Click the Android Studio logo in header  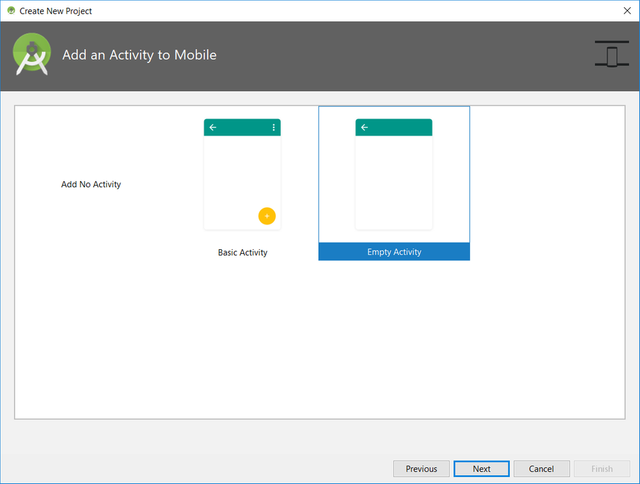tap(32, 55)
